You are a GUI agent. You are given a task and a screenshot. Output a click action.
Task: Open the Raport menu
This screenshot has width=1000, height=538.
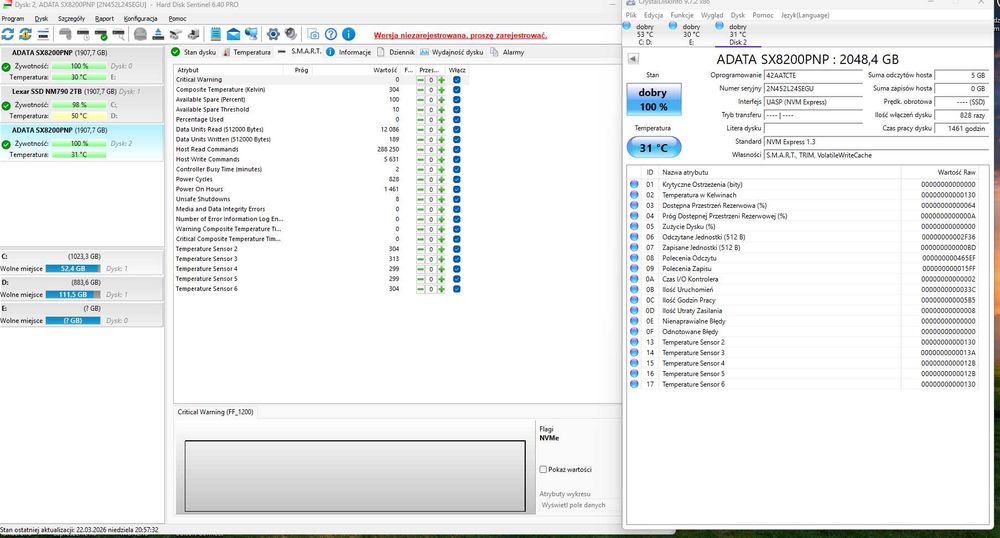pyautogui.click(x=105, y=18)
